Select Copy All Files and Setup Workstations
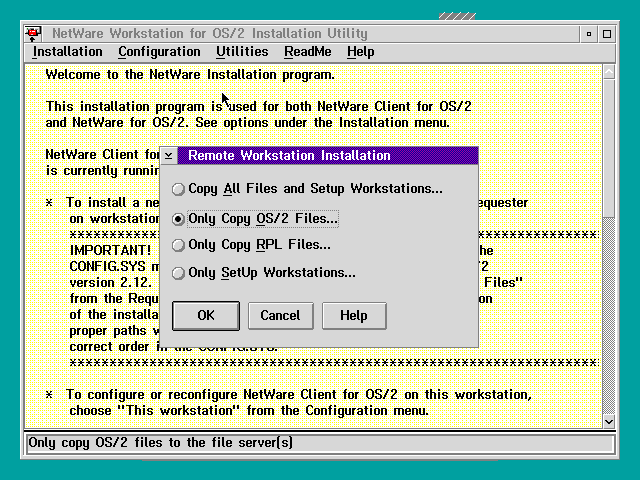 coord(307,189)
